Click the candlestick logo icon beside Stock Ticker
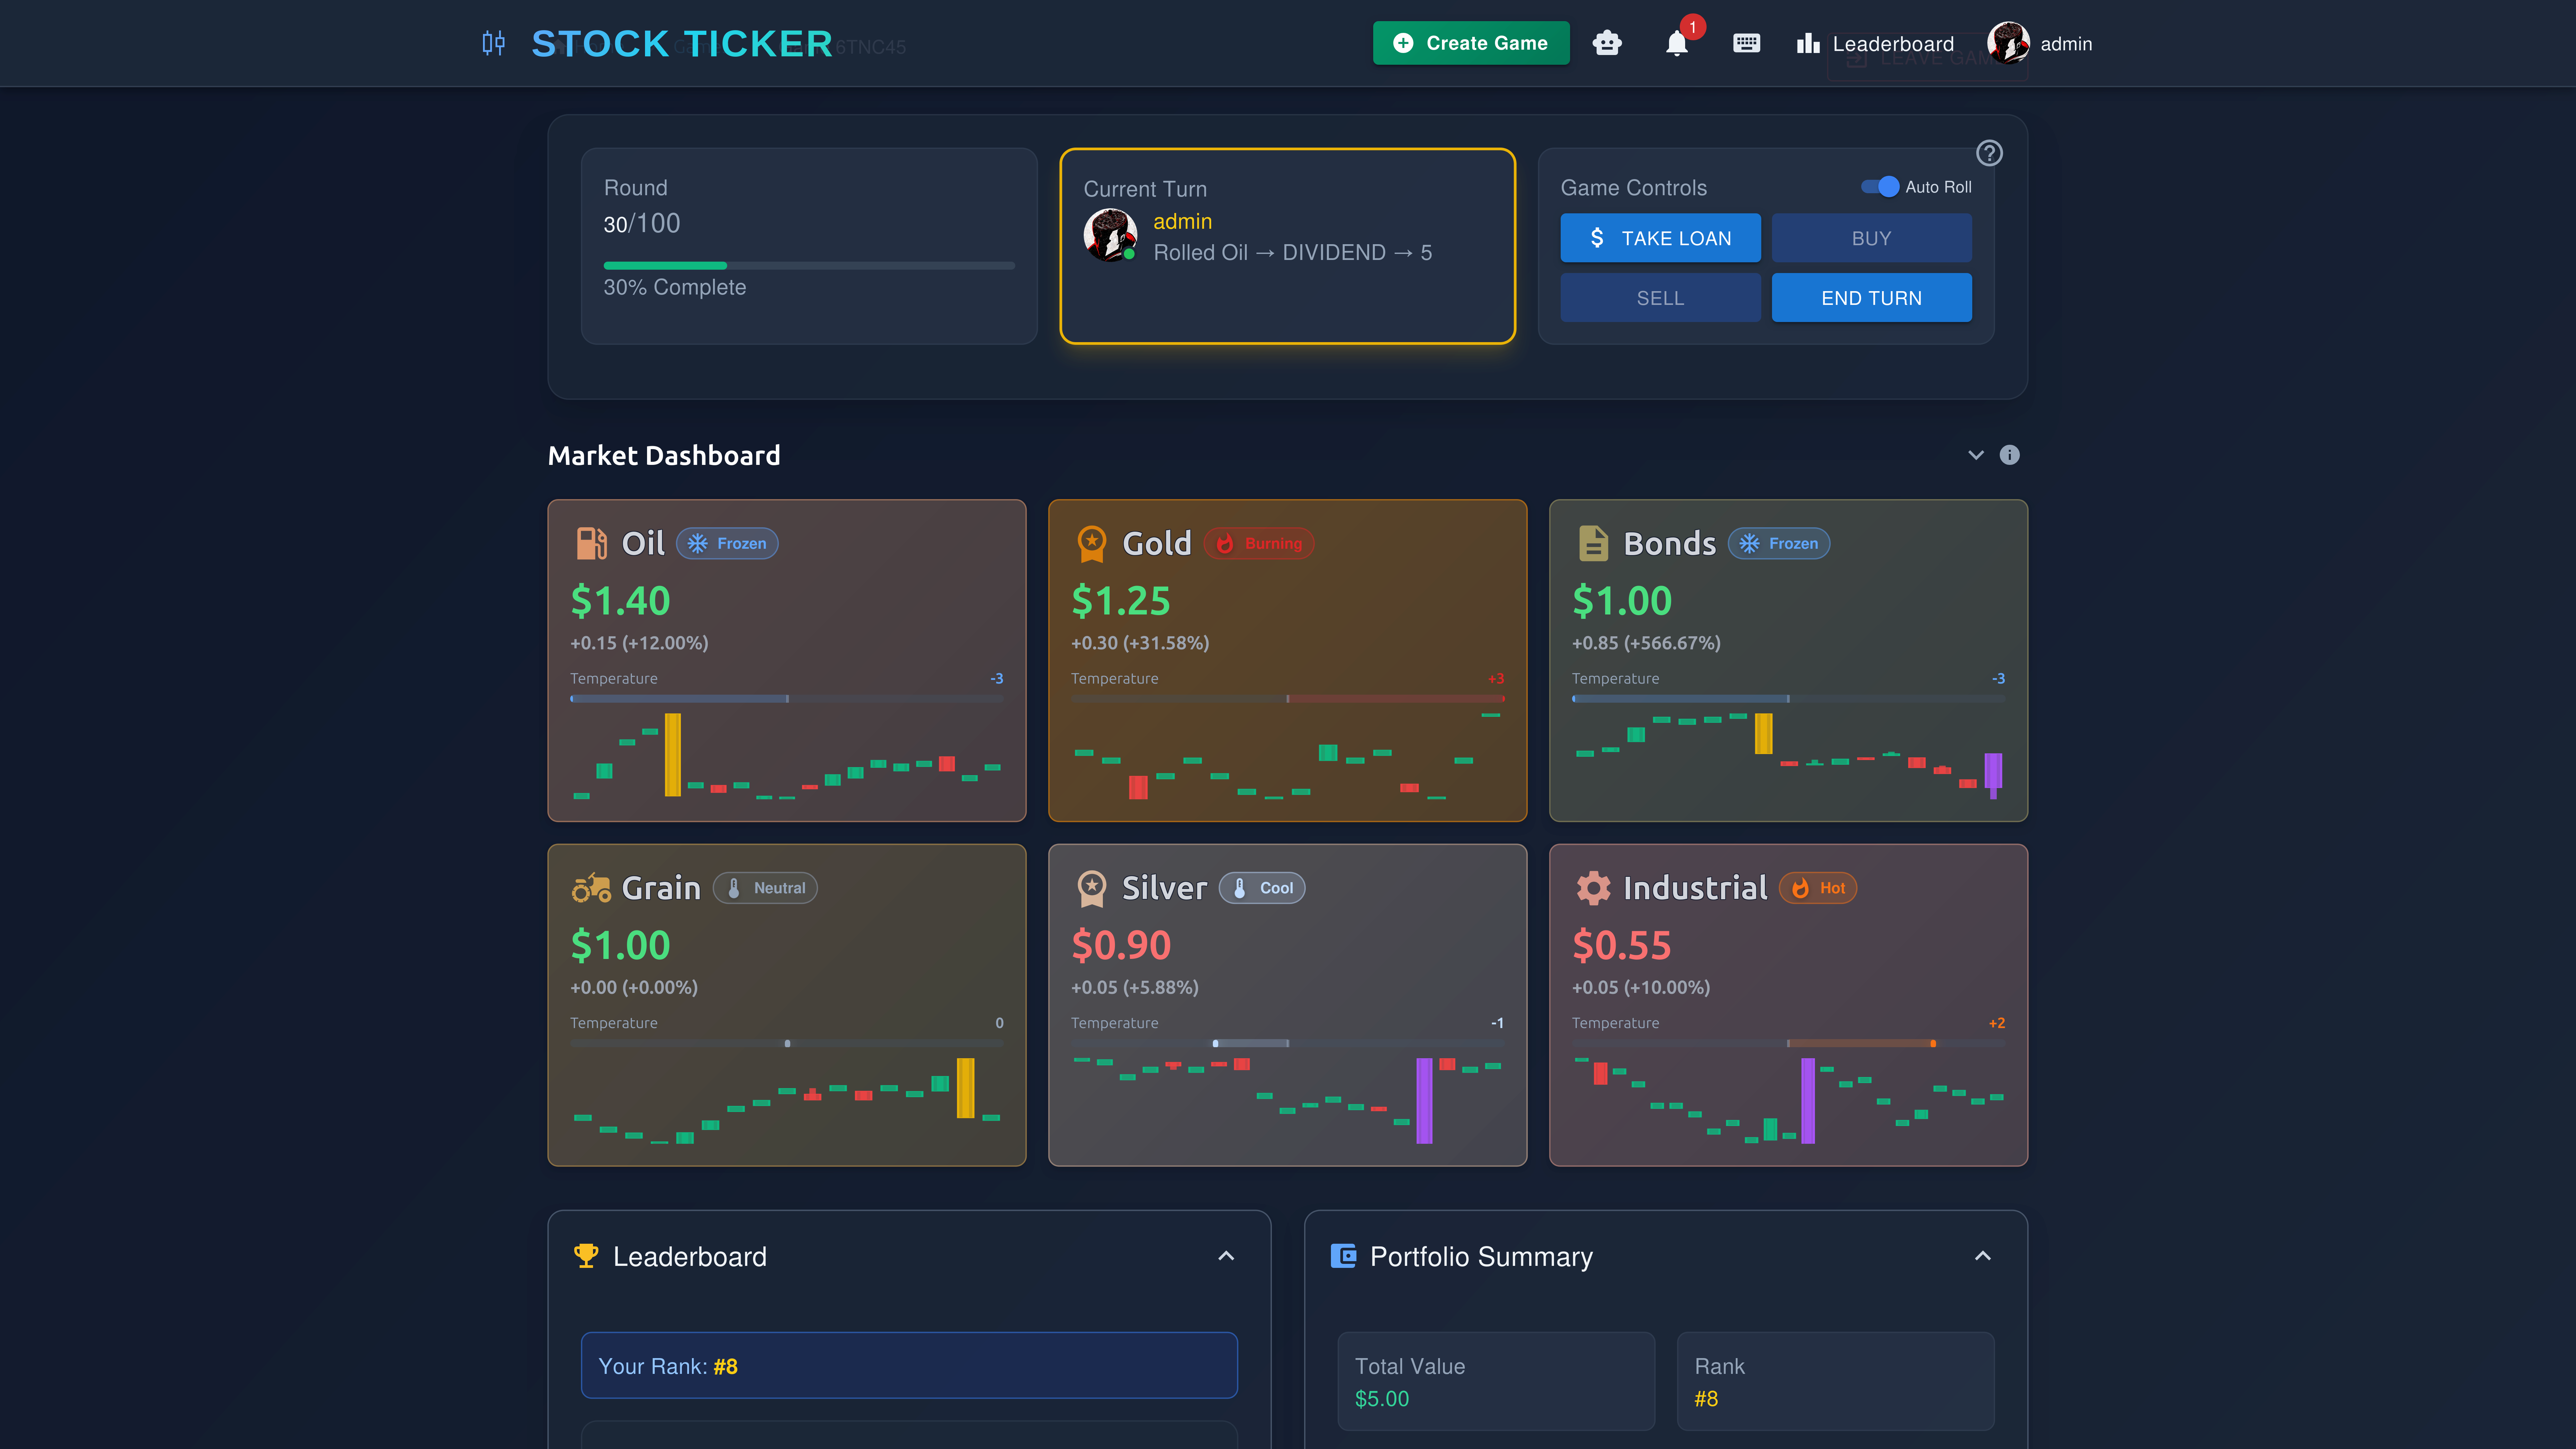 click(x=493, y=43)
